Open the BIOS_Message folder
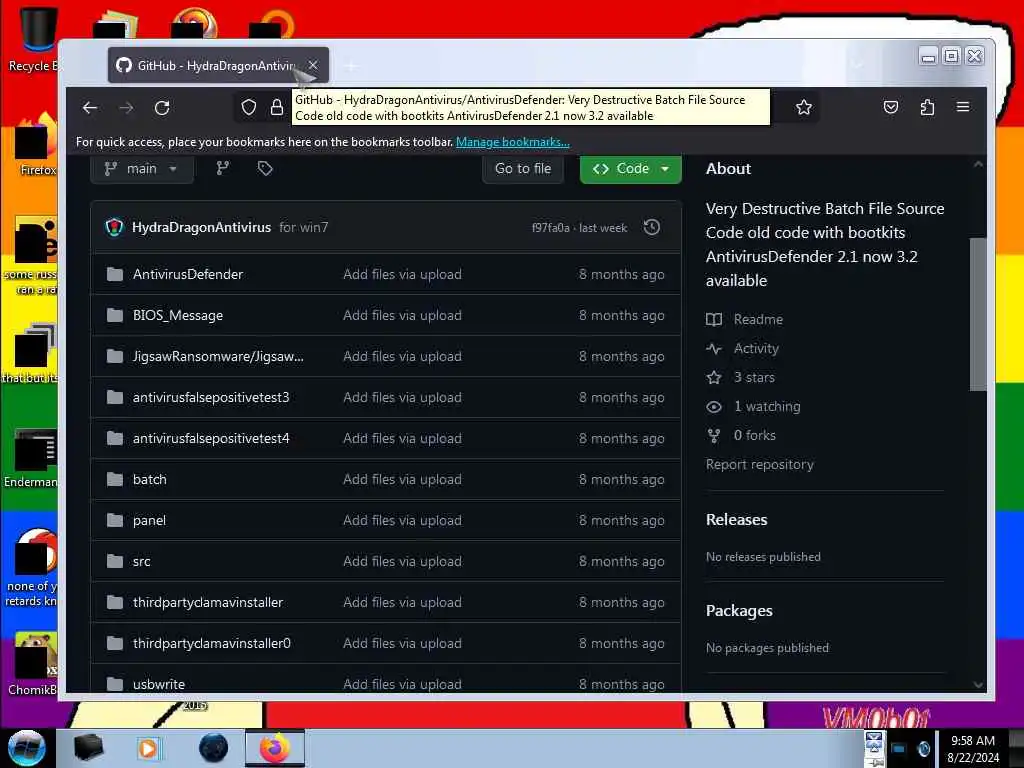Image resolution: width=1024 pixels, height=768 pixels. [178, 315]
